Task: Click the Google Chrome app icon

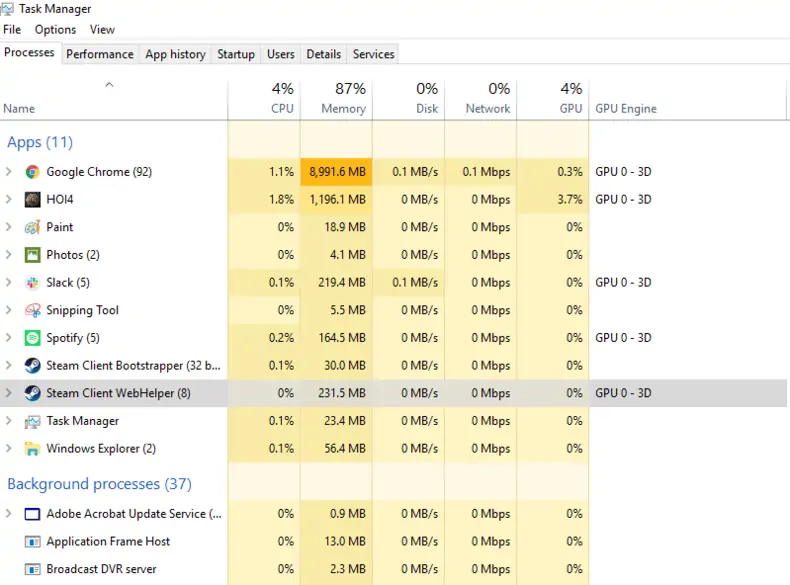Action: [32, 172]
